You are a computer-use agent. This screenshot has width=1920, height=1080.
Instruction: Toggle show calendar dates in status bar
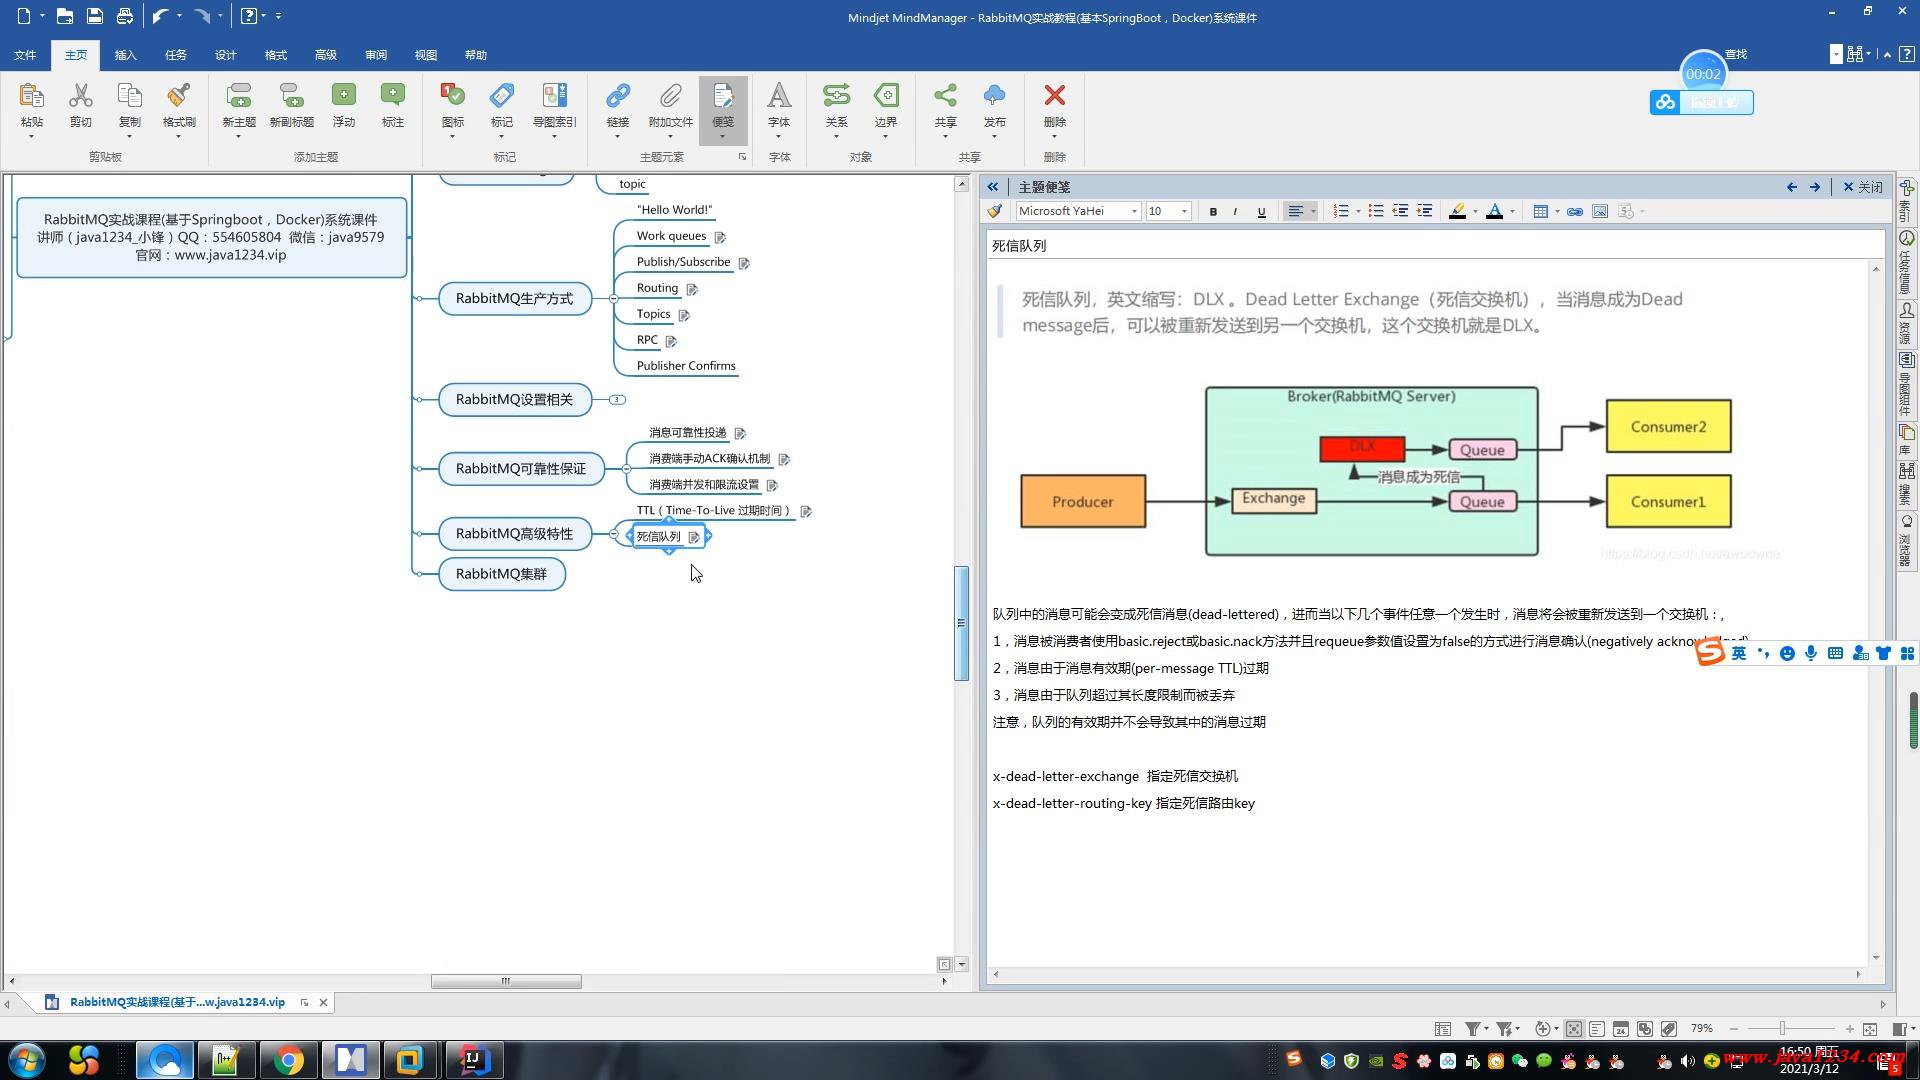(1621, 1029)
